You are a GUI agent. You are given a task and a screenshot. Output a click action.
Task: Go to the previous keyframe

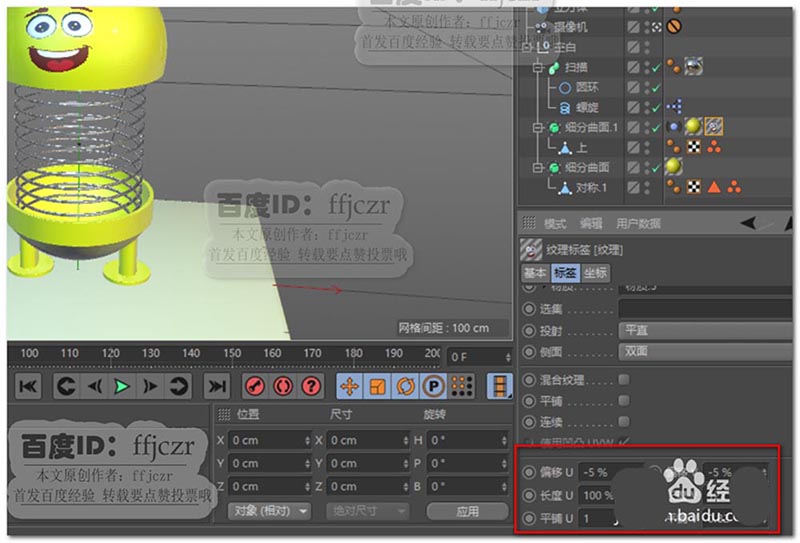pyautogui.click(x=67, y=386)
